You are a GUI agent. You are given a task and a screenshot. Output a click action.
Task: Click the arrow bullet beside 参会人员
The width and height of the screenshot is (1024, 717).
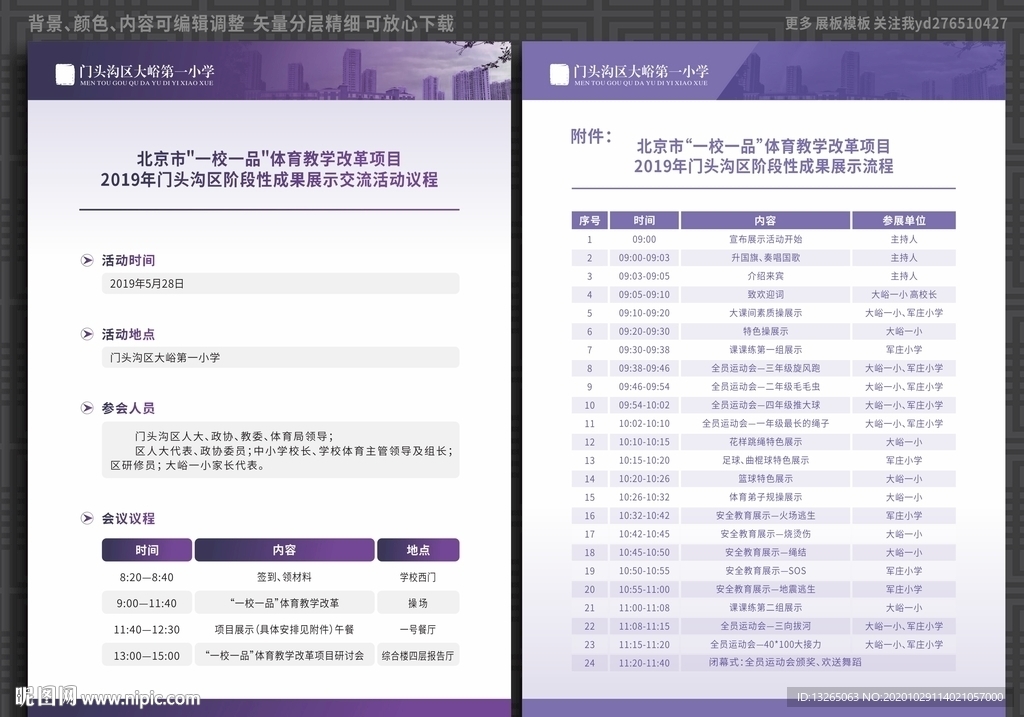point(88,408)
